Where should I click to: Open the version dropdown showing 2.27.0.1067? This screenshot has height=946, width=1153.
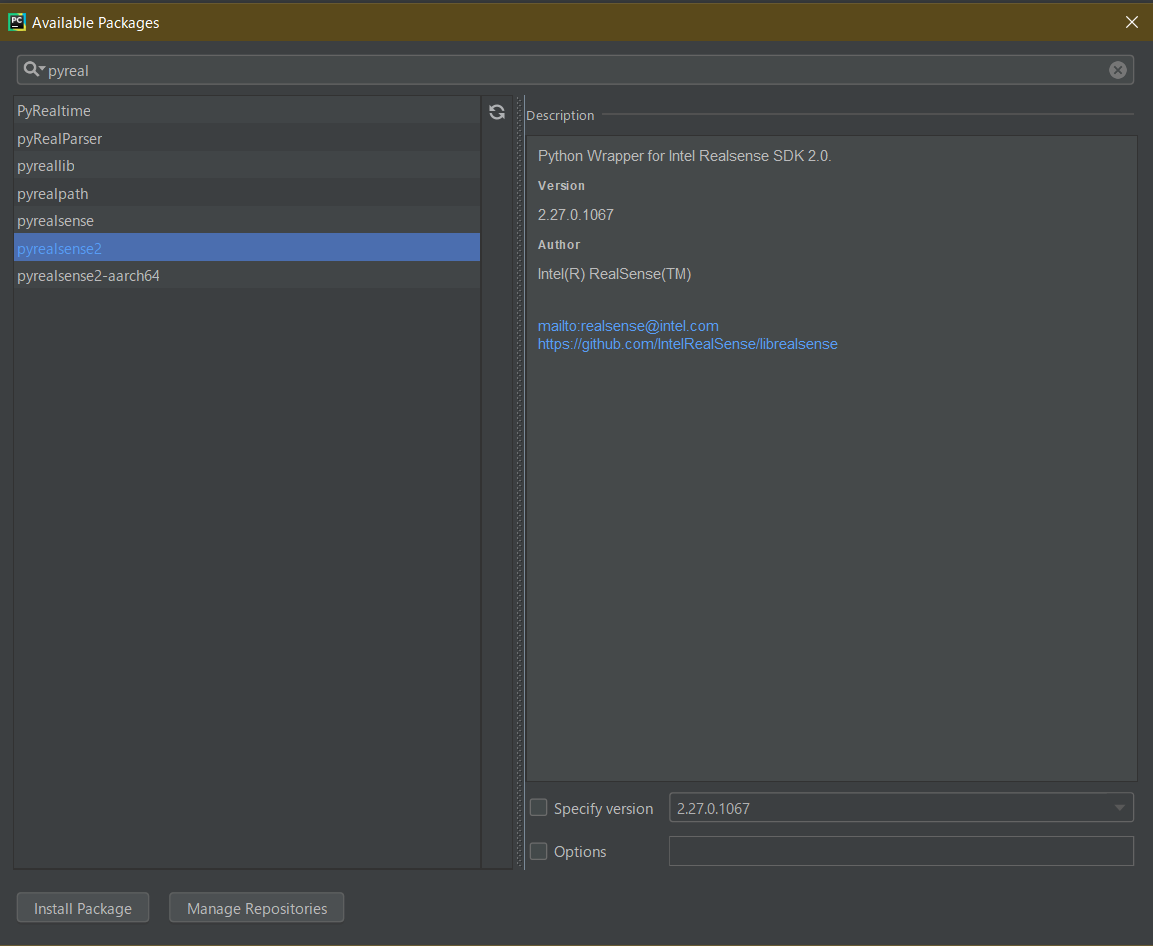tap(1120, 807)
